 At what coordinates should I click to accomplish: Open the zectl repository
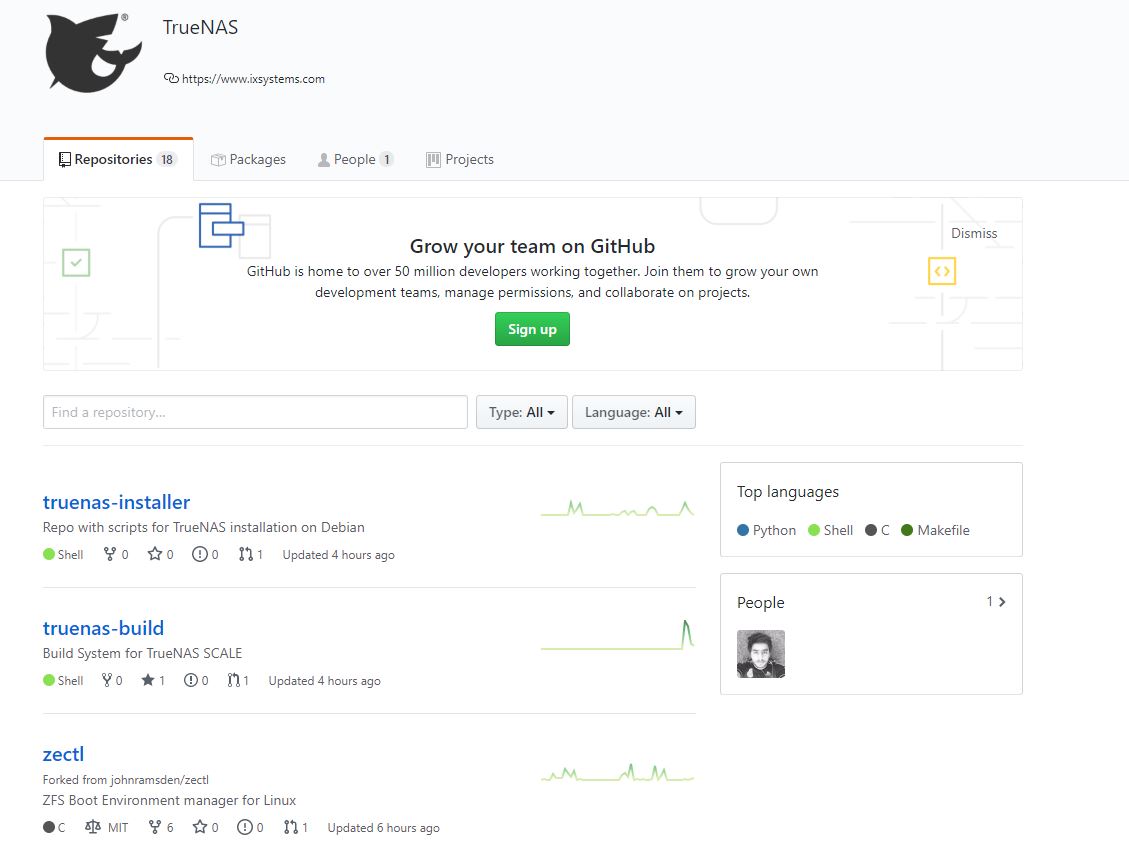[63, 754]
